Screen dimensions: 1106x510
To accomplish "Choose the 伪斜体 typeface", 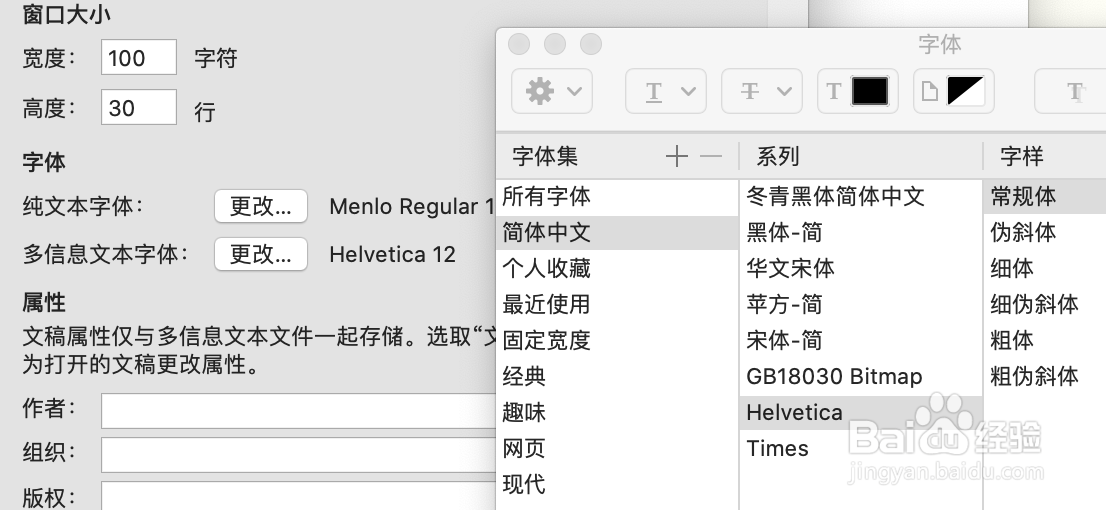I will [x=1022, y=232].
